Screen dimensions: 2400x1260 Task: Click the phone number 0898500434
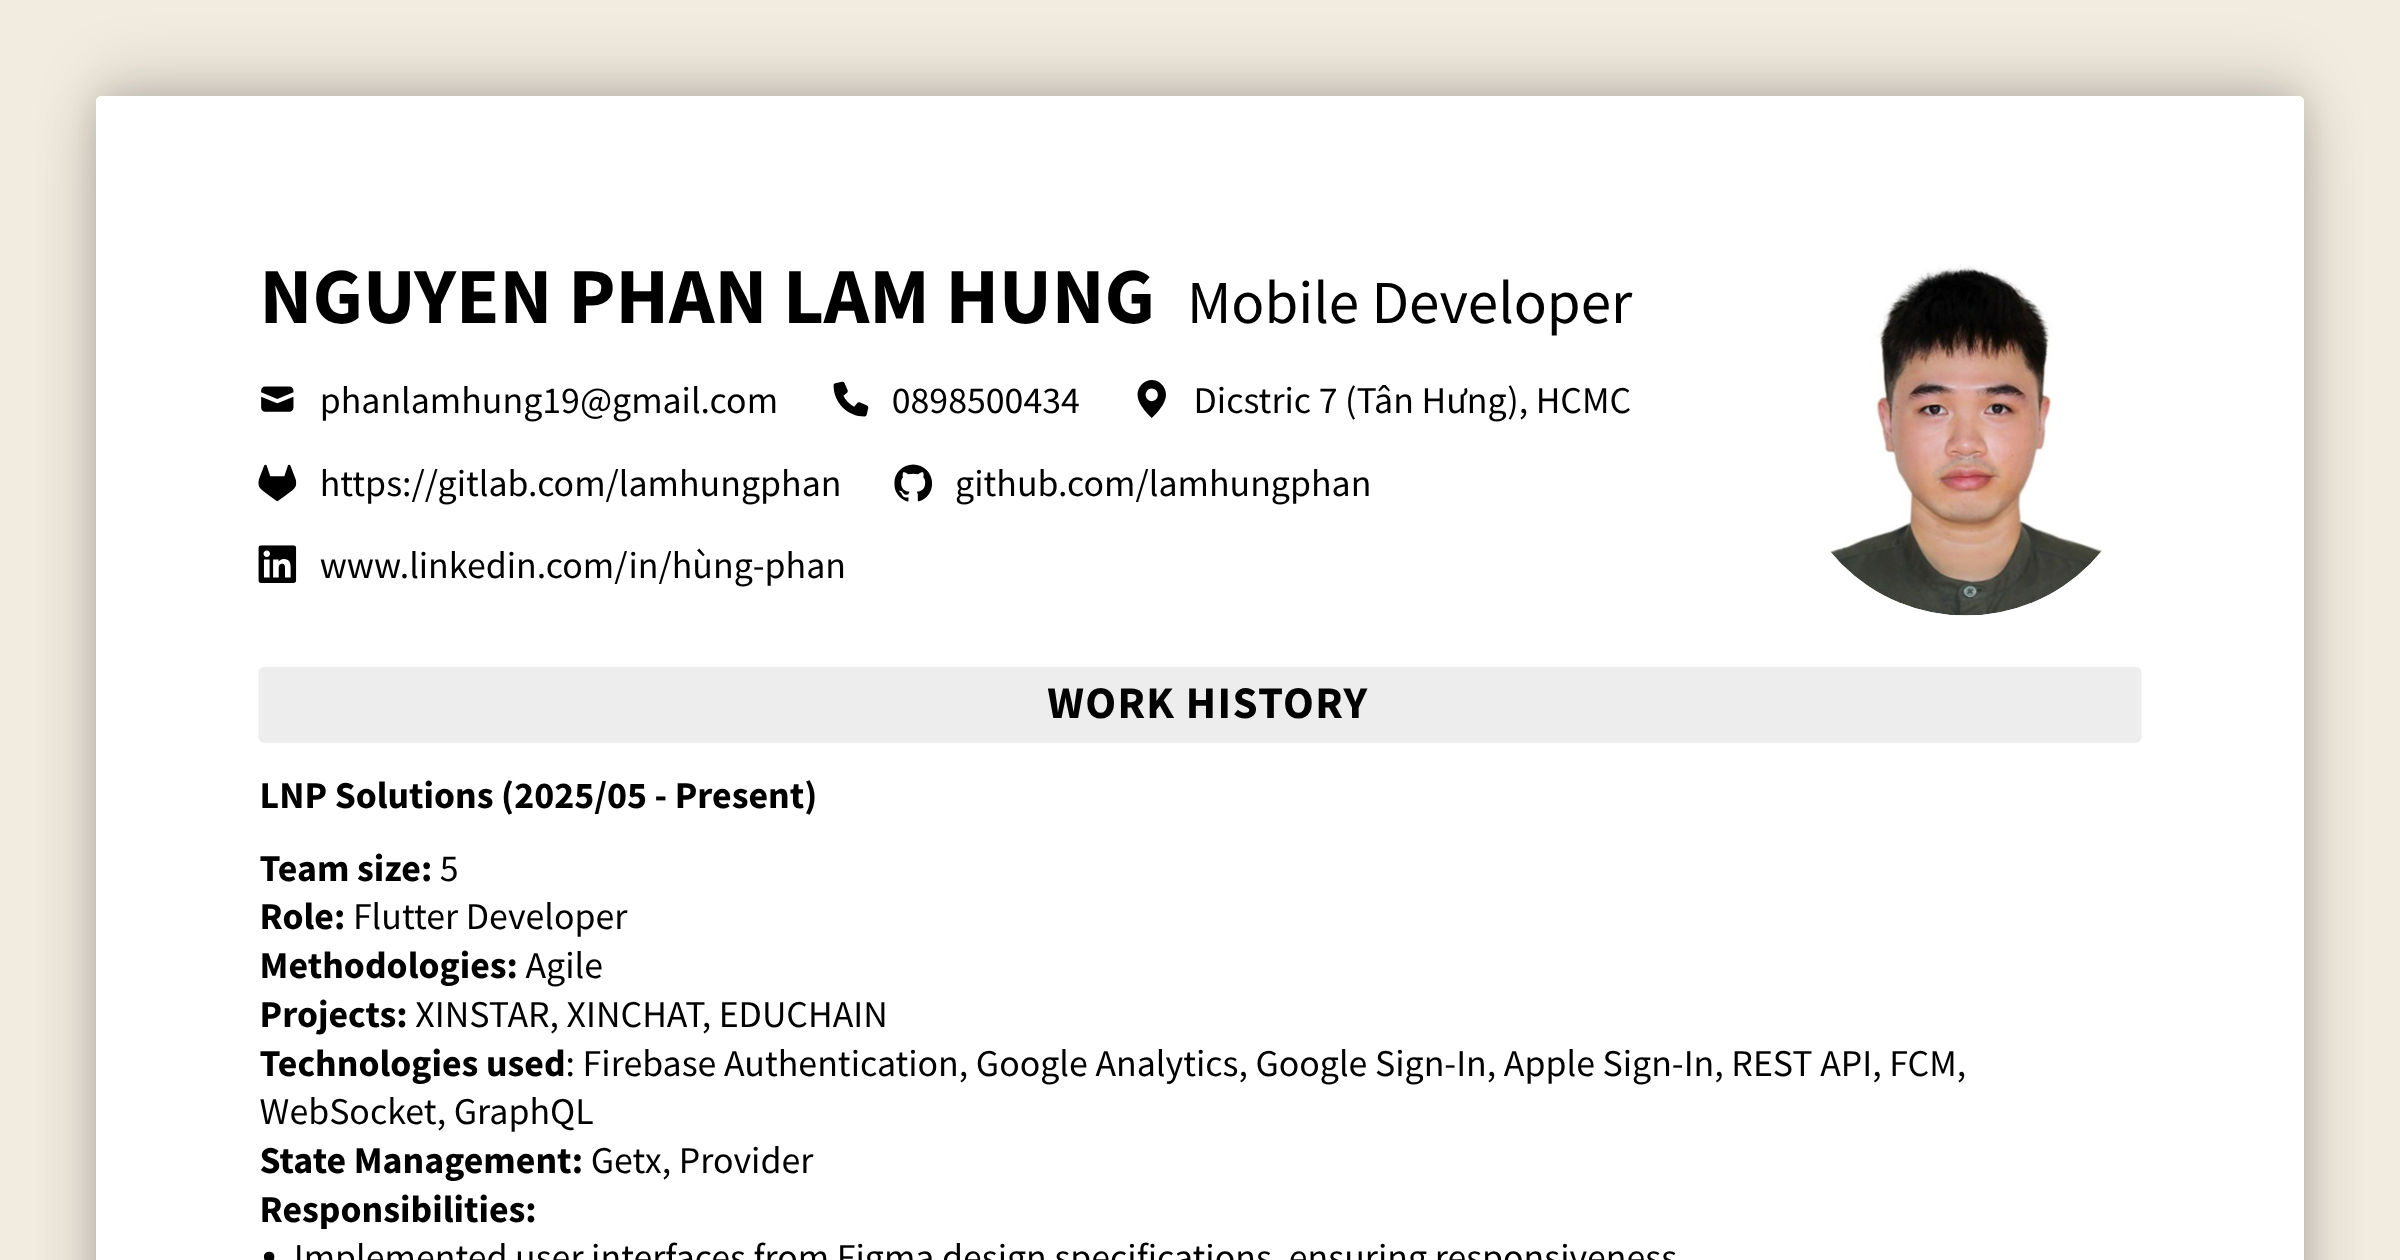point(985,400)
